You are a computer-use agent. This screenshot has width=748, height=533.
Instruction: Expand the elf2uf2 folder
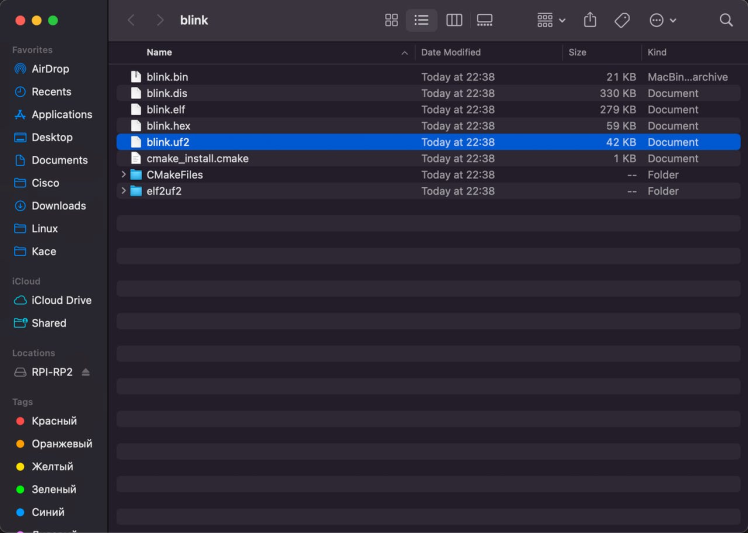click(124, 191)
